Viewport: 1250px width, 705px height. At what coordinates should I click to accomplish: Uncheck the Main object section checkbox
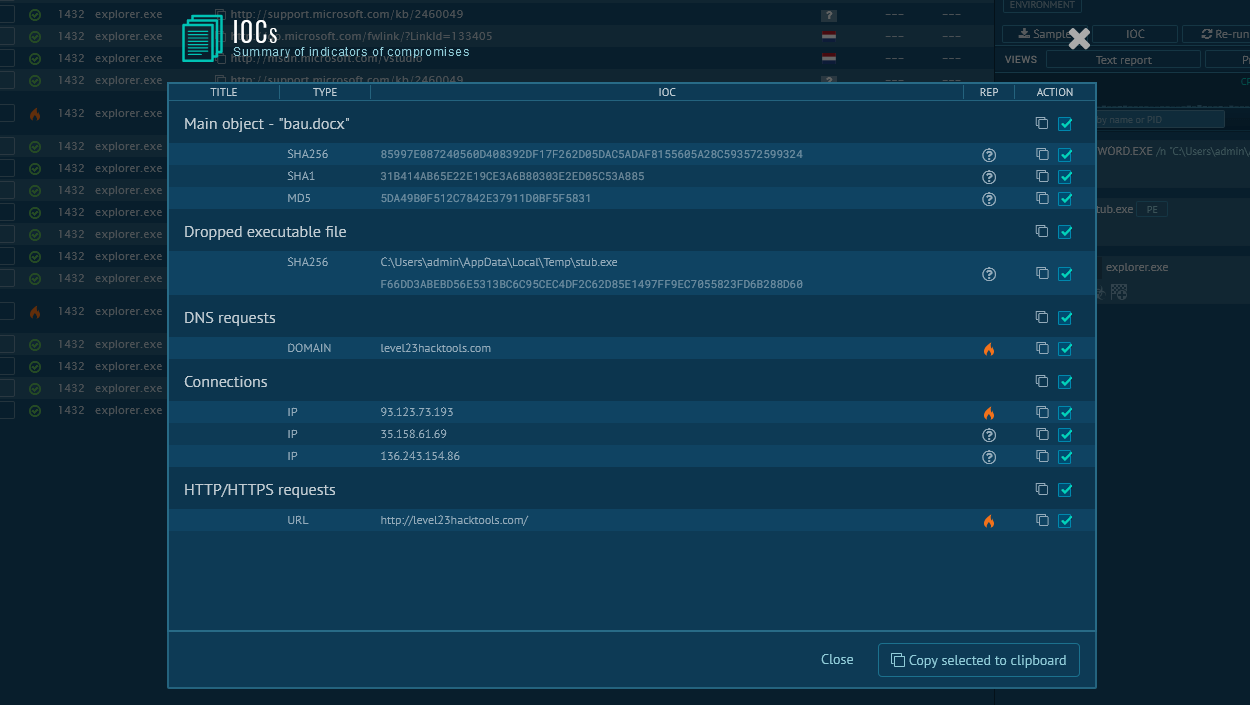tap(1065, 123)
